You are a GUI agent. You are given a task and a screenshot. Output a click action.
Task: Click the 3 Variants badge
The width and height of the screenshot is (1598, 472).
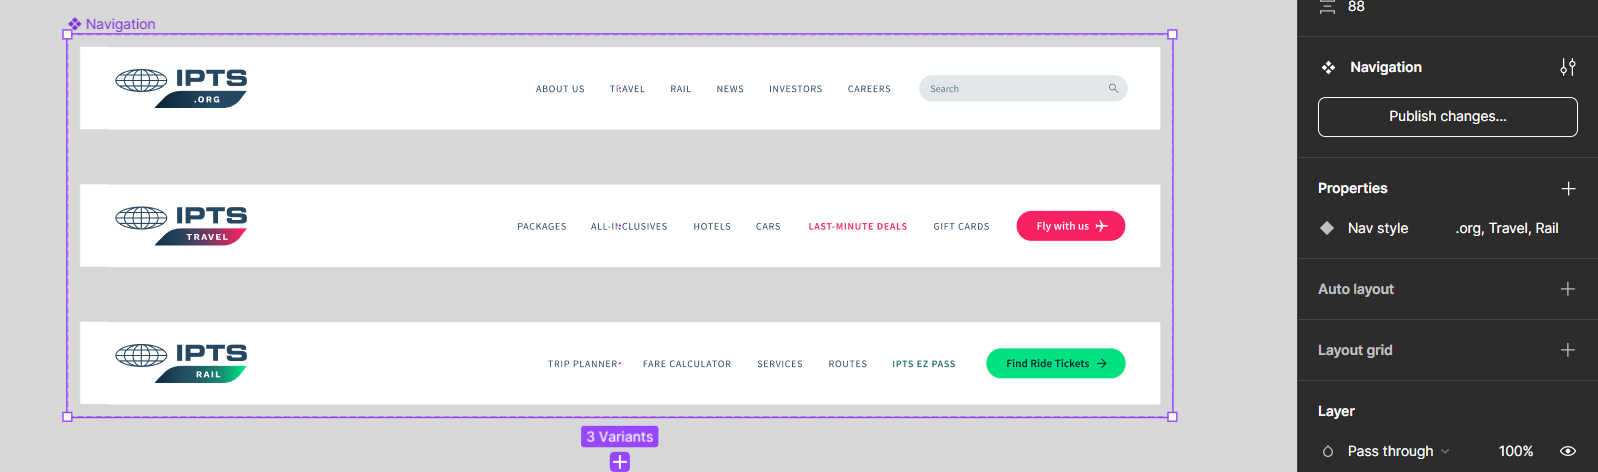click(620, 437)
